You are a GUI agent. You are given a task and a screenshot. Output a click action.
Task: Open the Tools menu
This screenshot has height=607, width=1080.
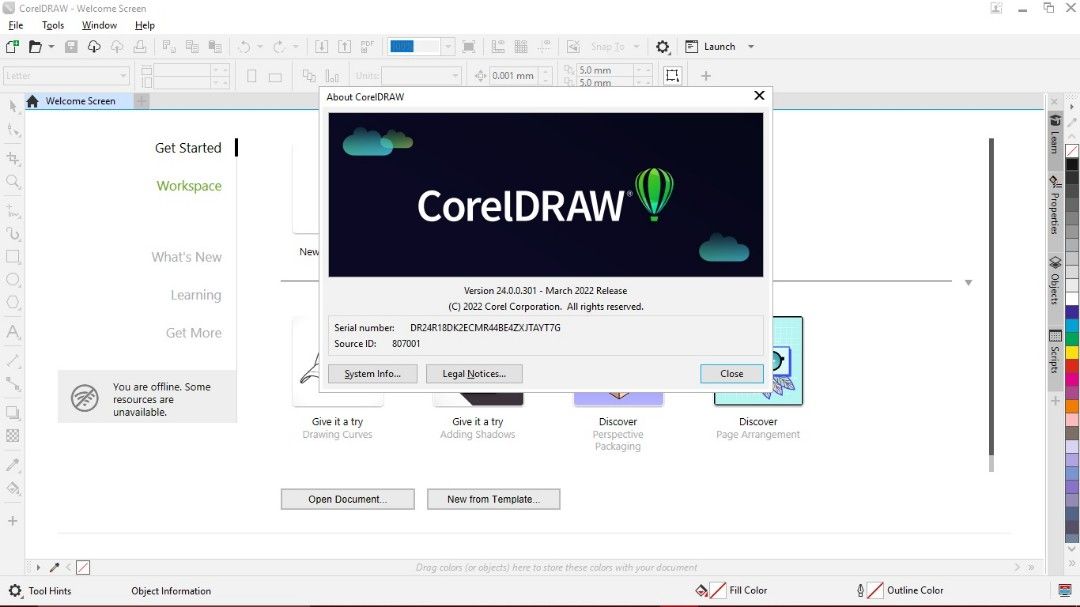(52, 25)
